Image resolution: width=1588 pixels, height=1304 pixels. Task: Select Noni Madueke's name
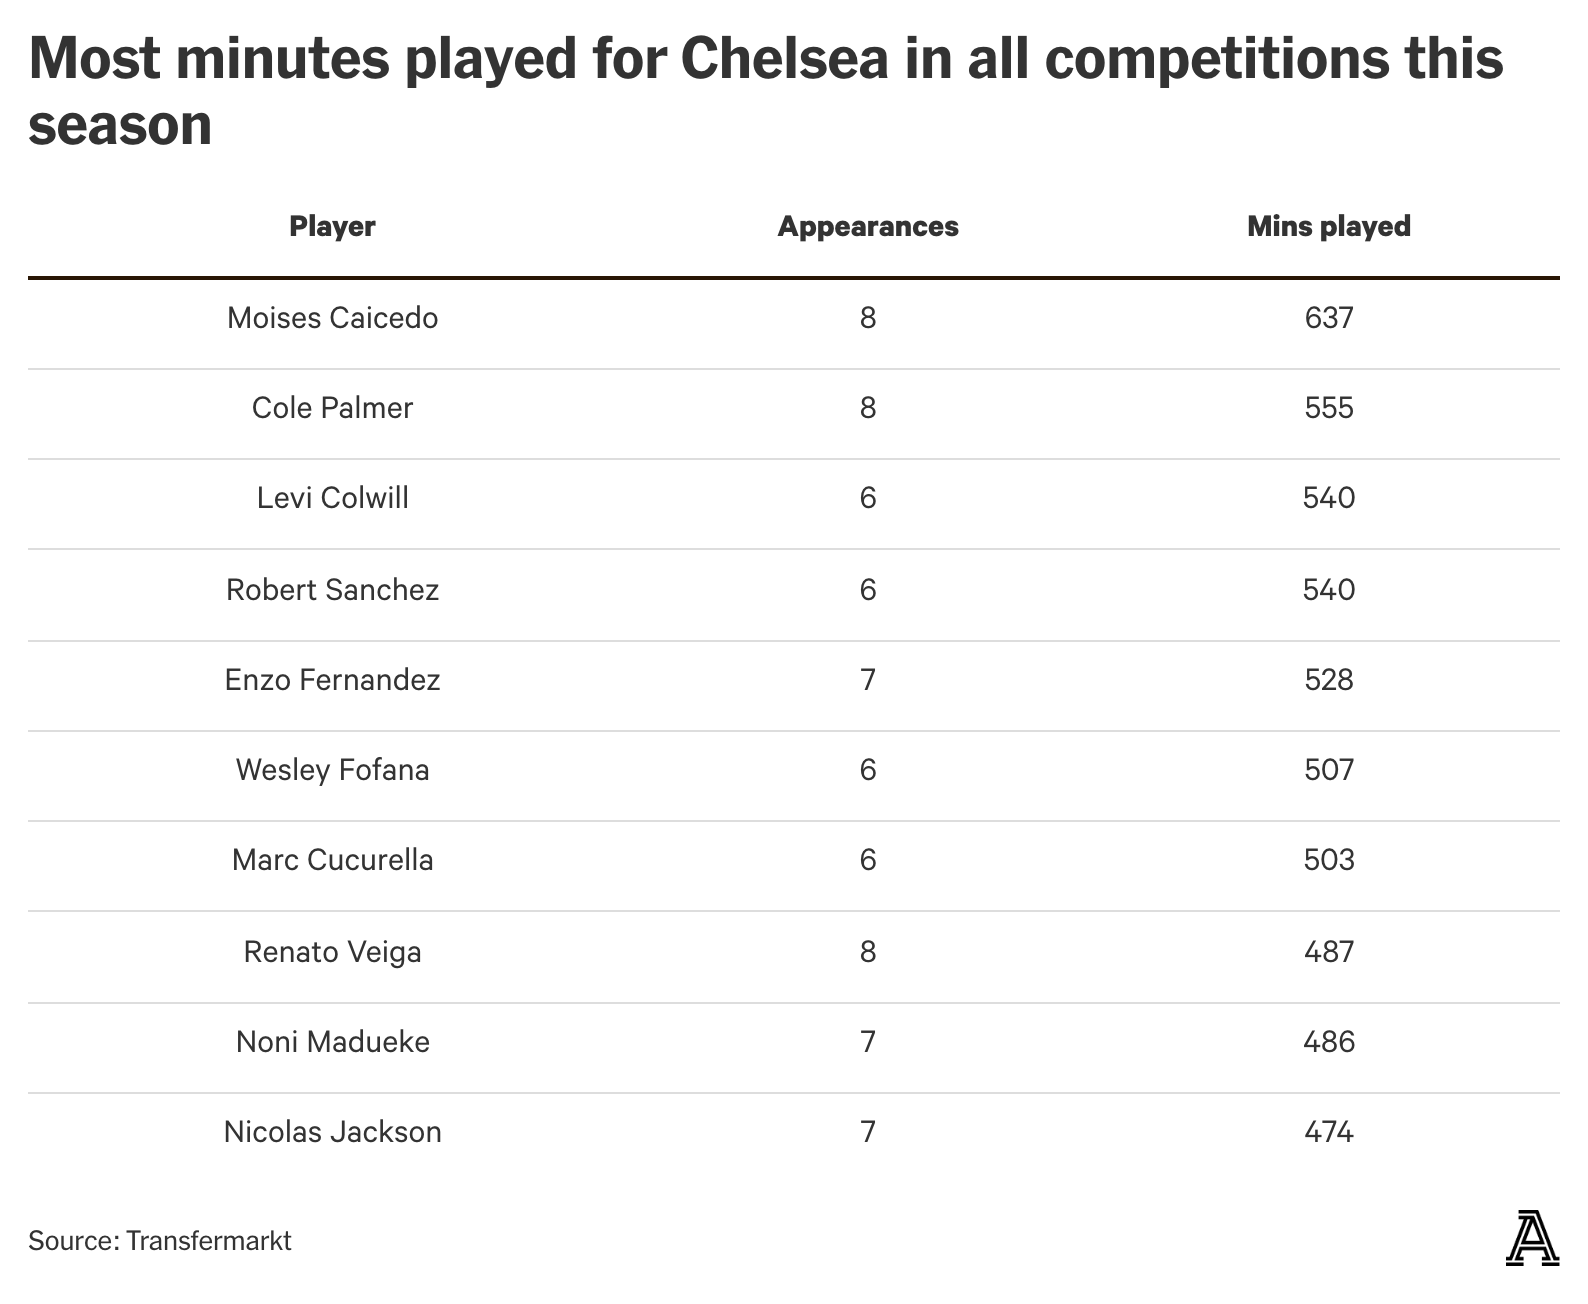click(x=332, y=1042)
